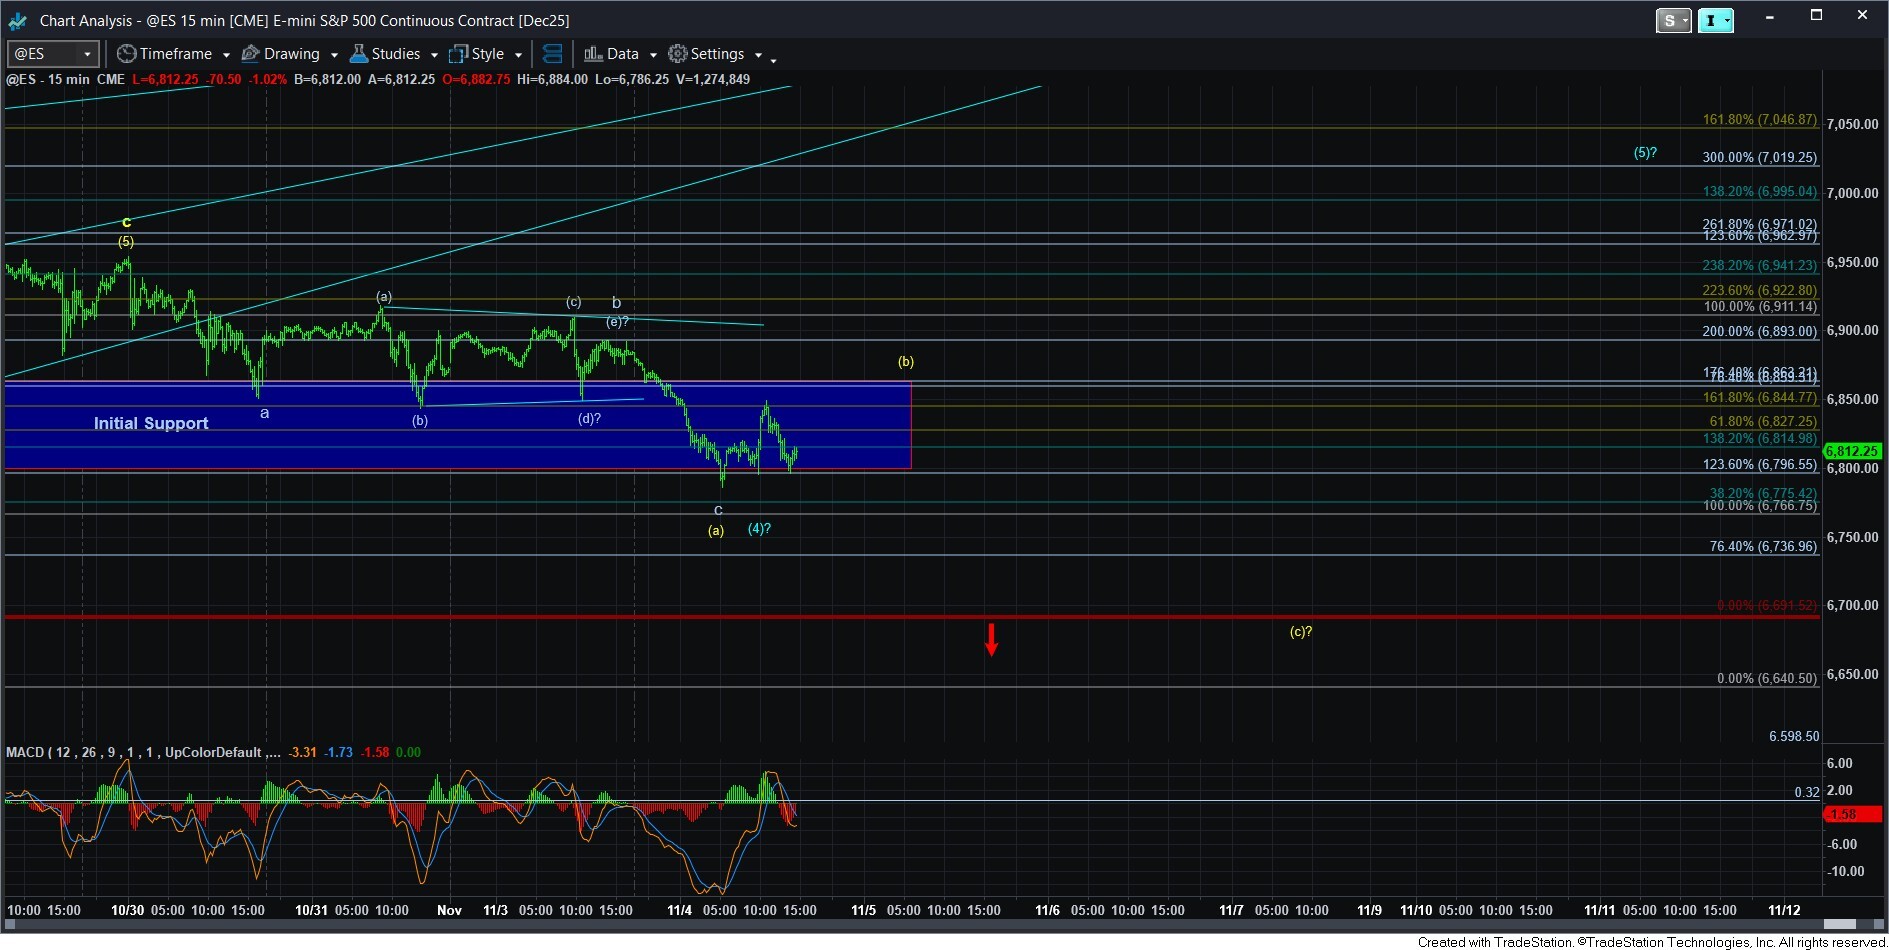Viewport: 1889px width, 950px height.
Task: Click the Drawing tools pencil icon
Action: pyautogui.click(x=251, y=54)
